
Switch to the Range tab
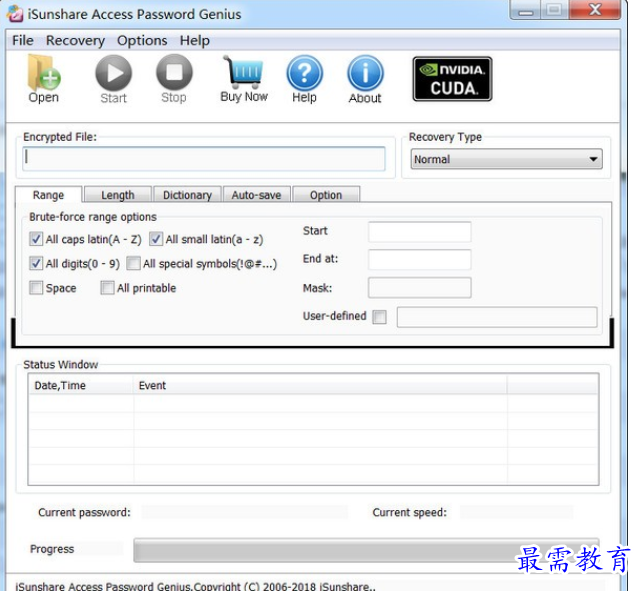click(48, 195)
